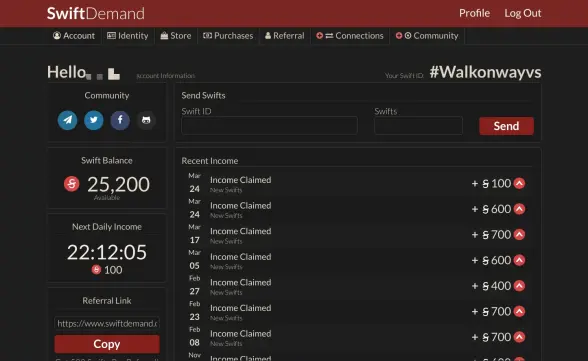Select the referral link URL field
The image size is (588, 361).
pos(107,323)
